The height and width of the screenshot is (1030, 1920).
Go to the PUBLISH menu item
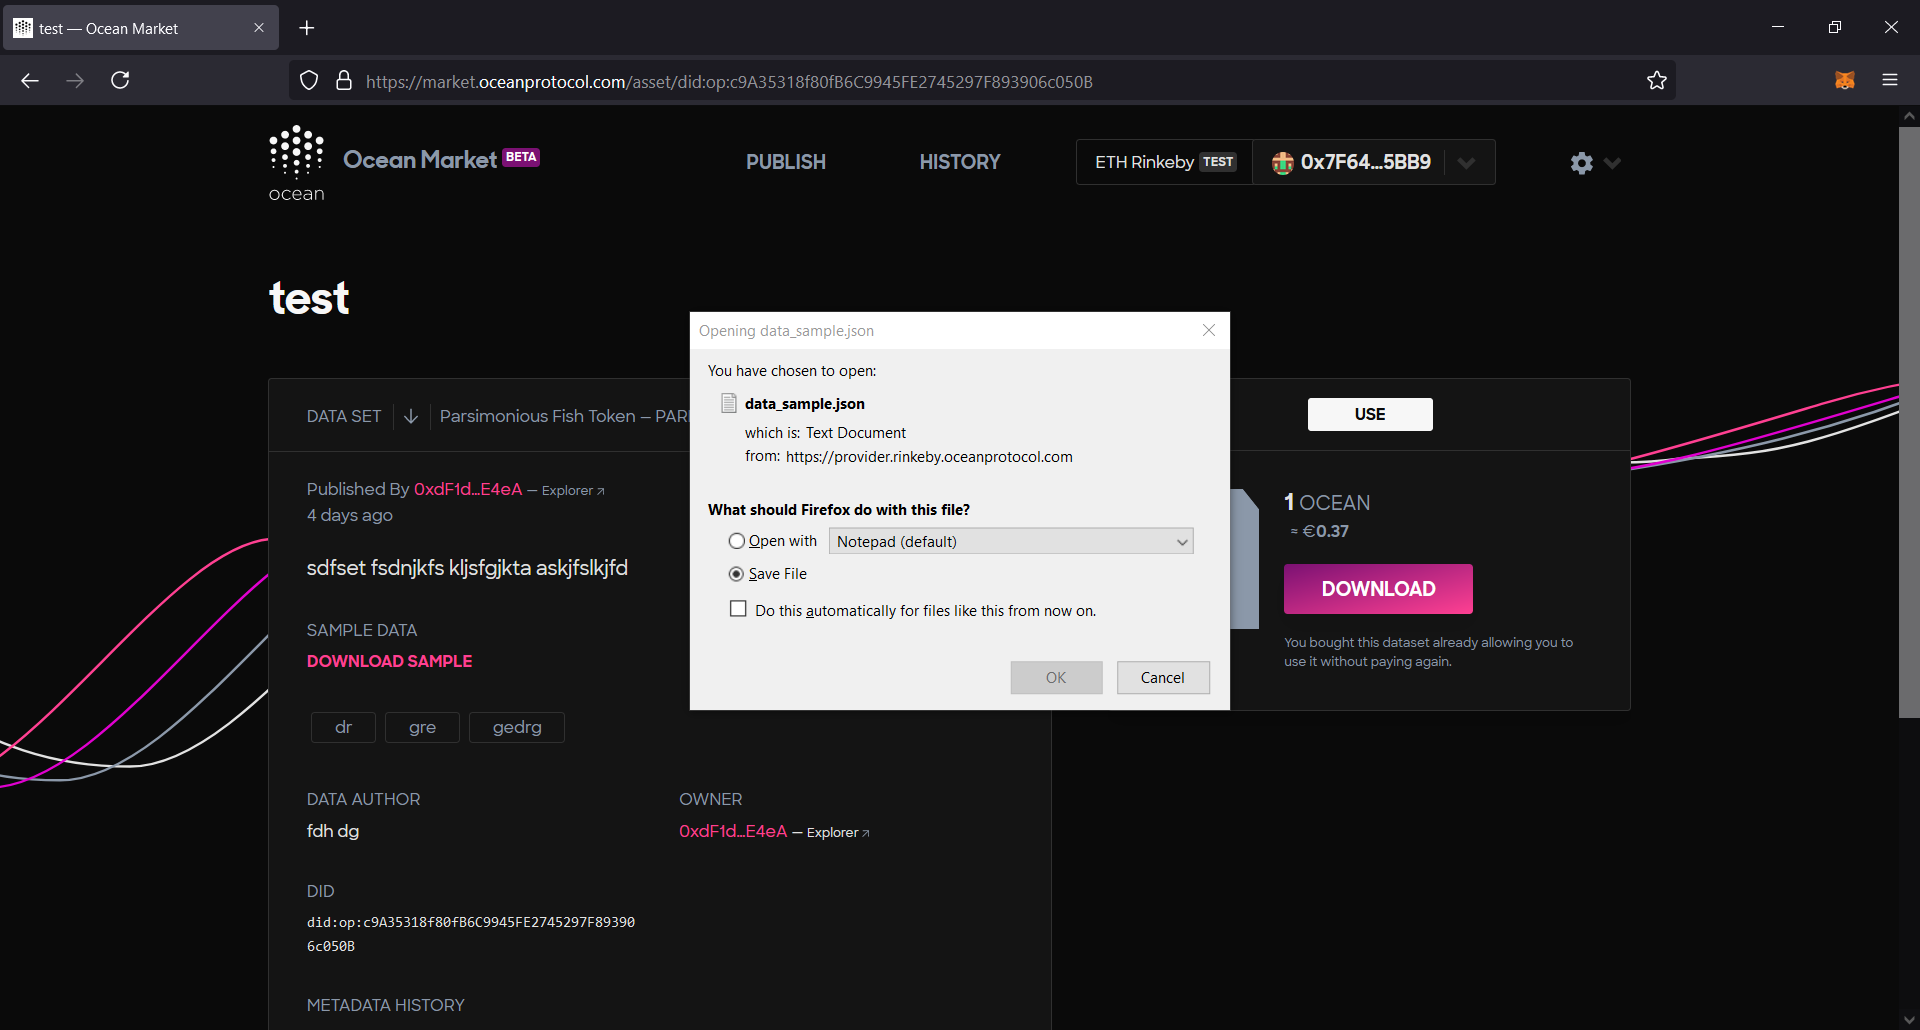point(786,162)
